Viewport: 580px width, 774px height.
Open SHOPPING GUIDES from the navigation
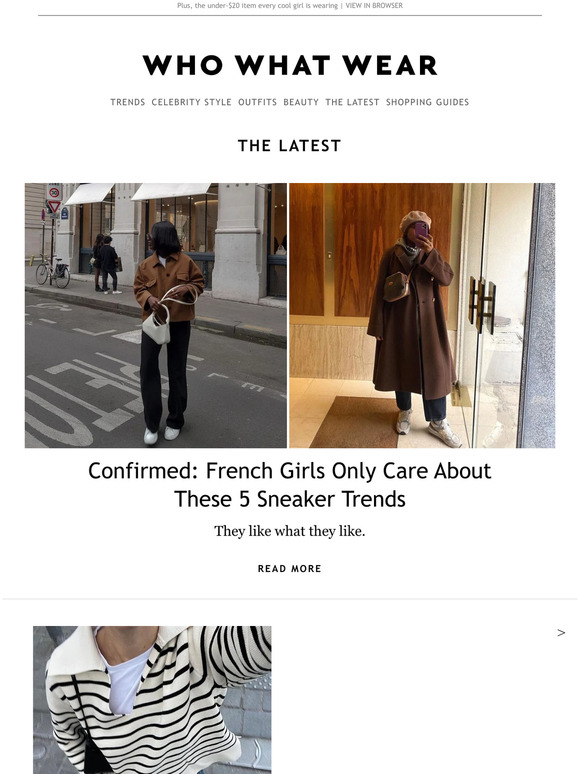tap(427, 102)
